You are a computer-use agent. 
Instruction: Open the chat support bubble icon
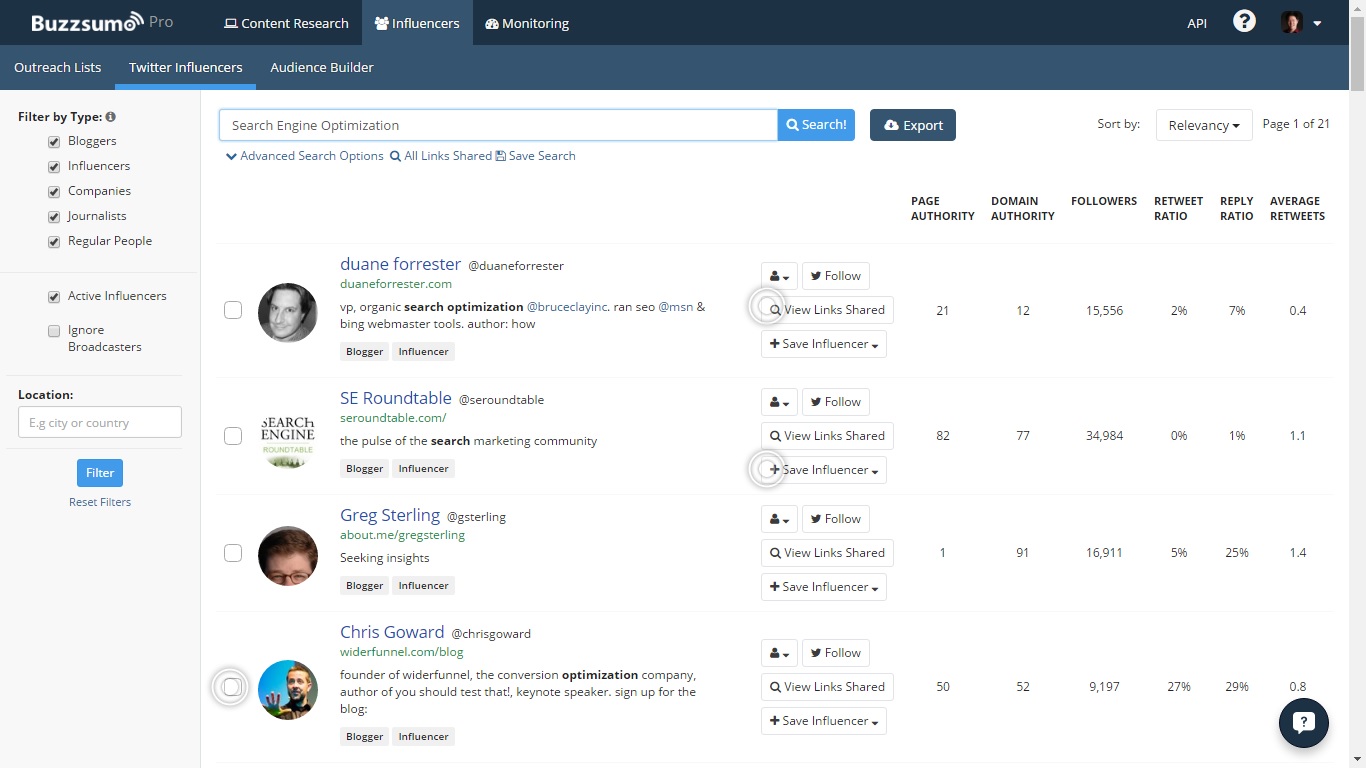click(x=1303, y=723)
